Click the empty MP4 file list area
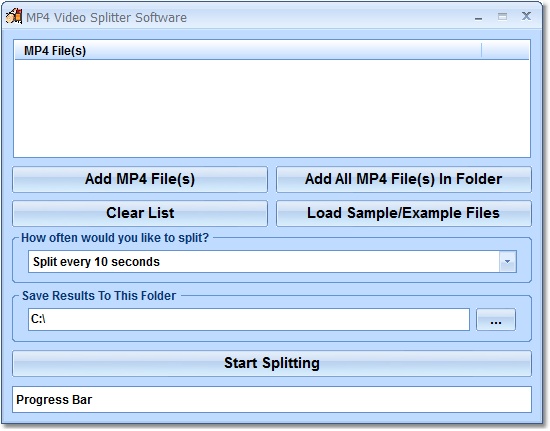 coord(272,108)
